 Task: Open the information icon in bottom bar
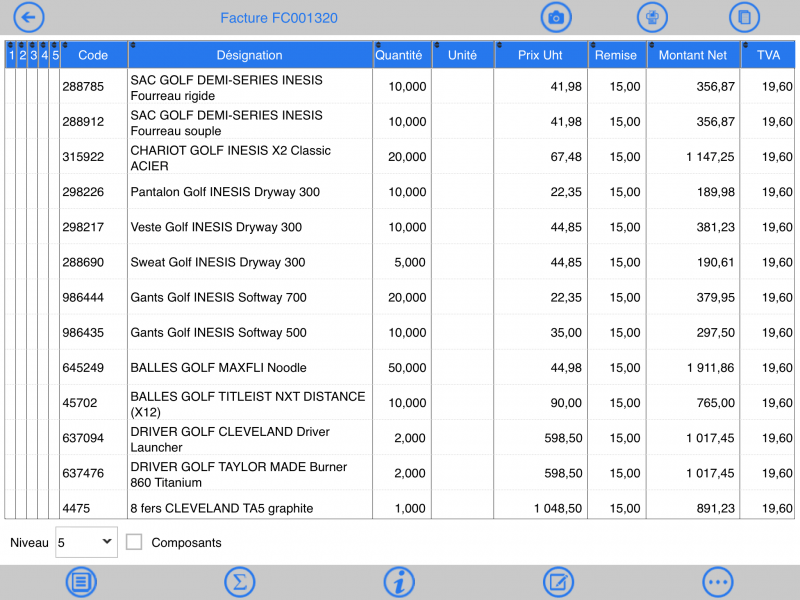click(399, 582)
